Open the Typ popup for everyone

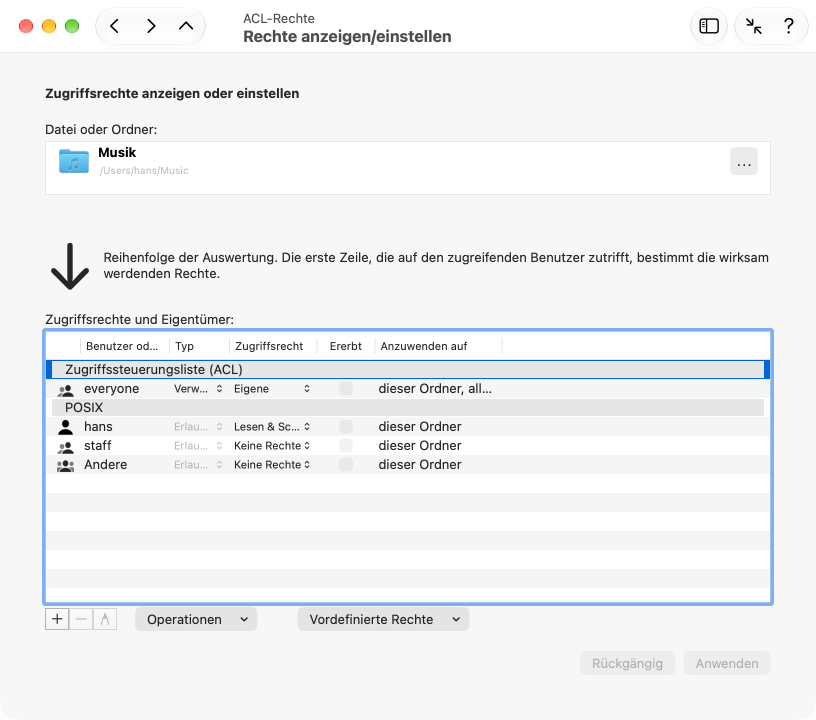pos(198,389)
